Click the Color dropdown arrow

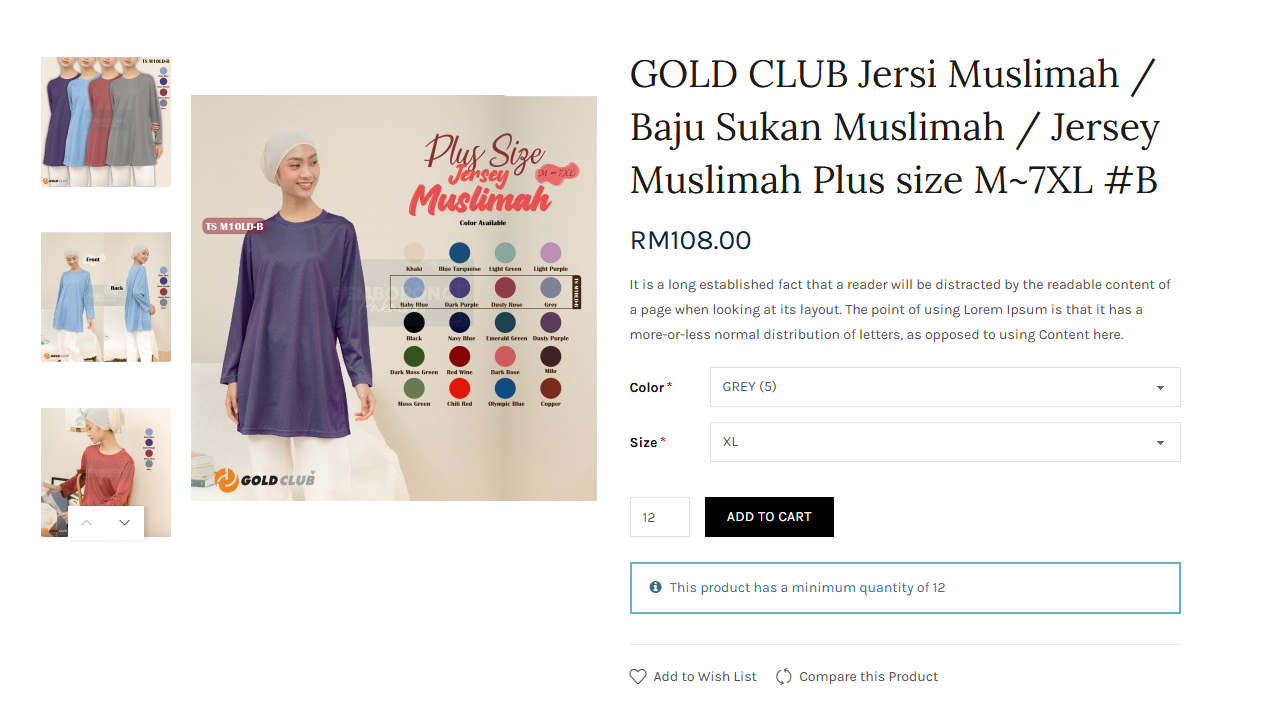click(1160, 388)
